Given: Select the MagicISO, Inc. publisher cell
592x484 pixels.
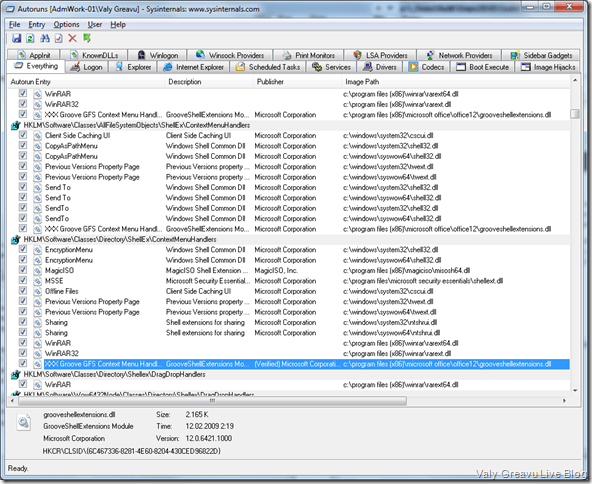Looking at the screenshot, I should 276,271.
